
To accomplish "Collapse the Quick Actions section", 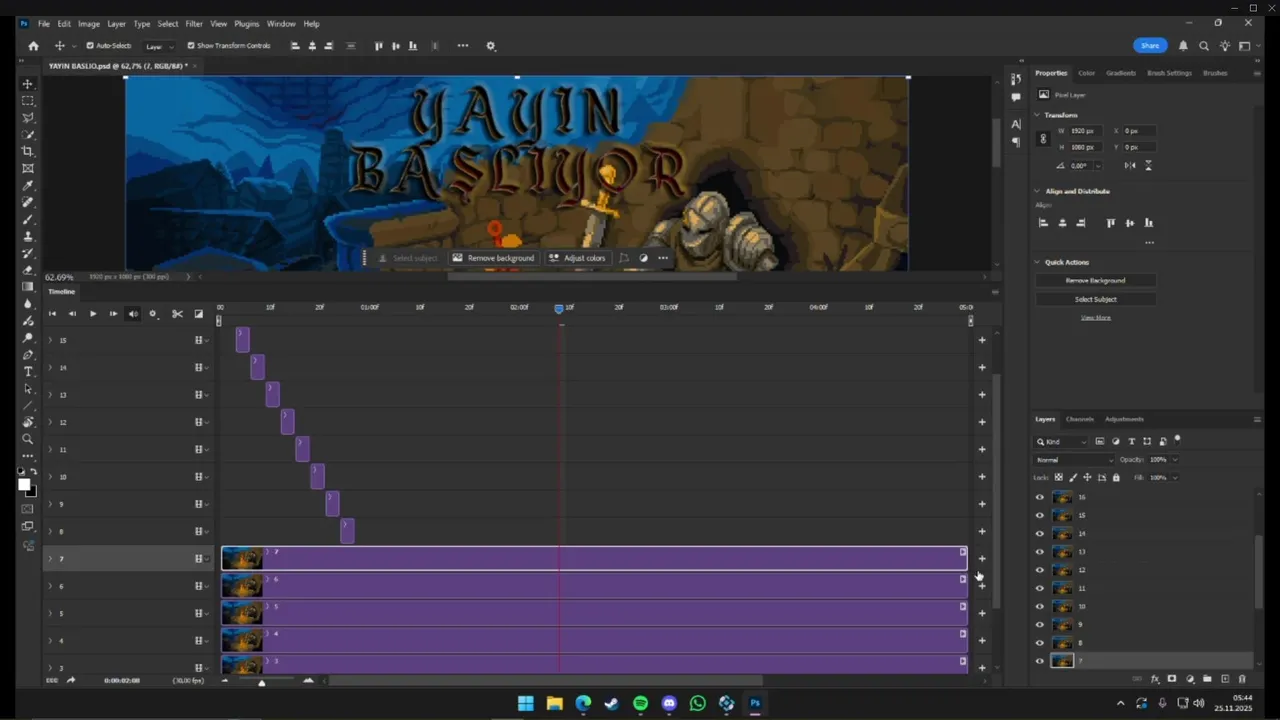I will coord(1038,262).
